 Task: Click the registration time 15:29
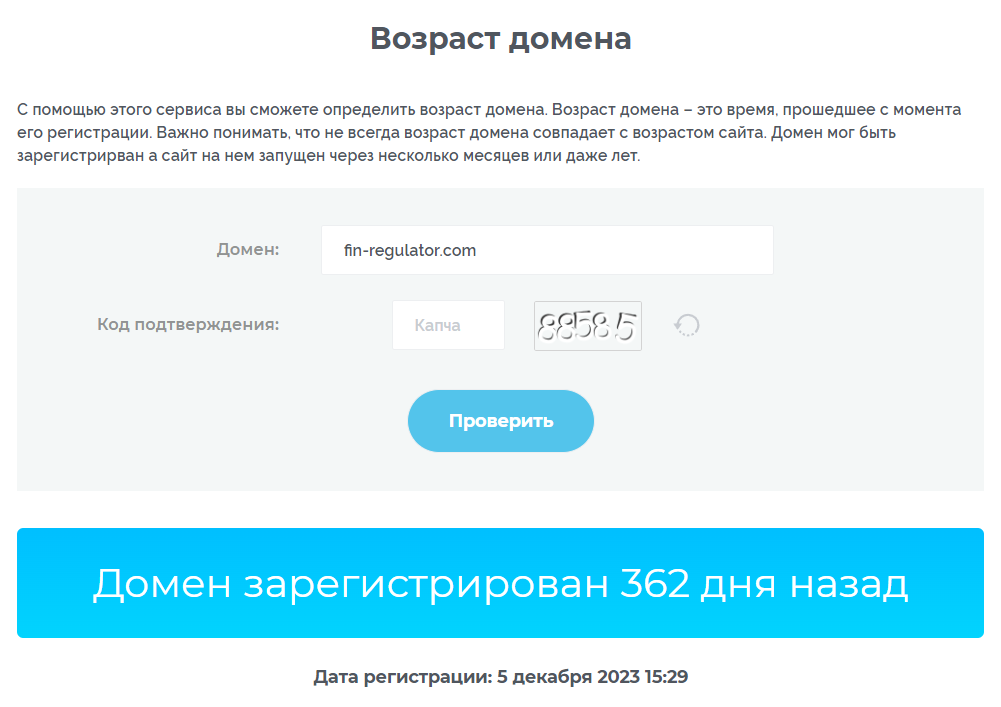666,676
